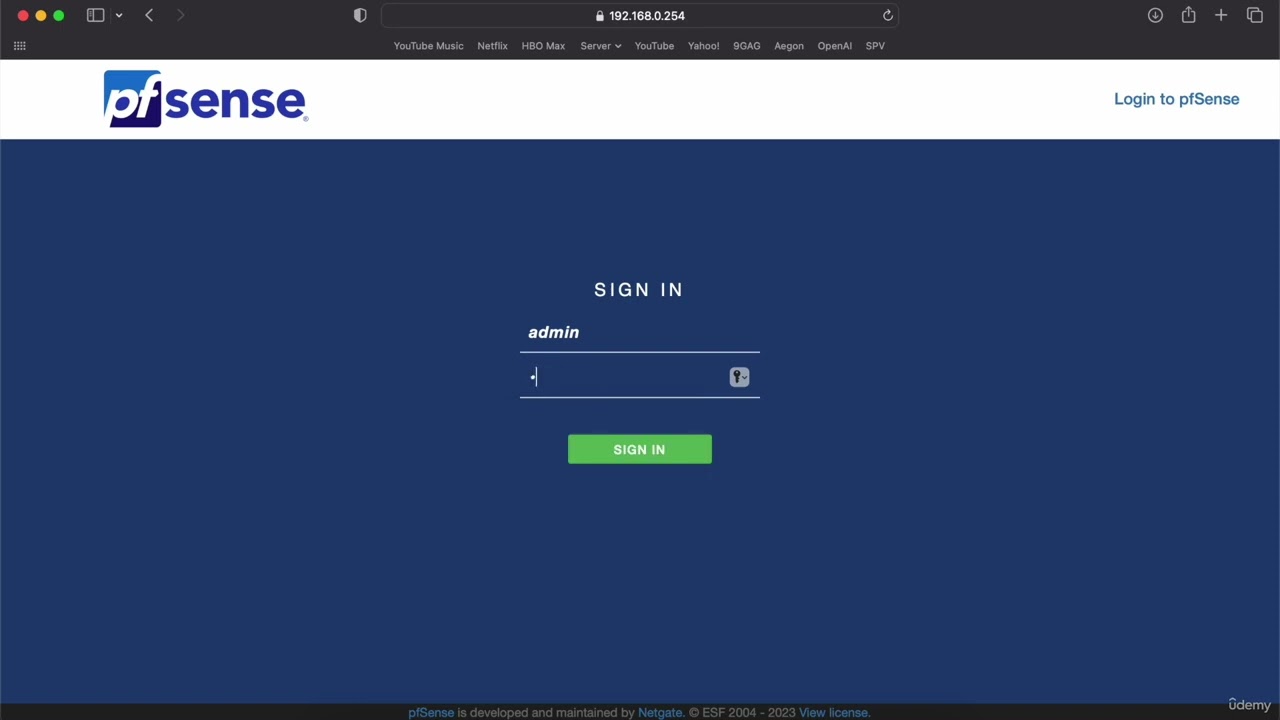Show the downloads icon in Safari toolbar

(1155, 15)
